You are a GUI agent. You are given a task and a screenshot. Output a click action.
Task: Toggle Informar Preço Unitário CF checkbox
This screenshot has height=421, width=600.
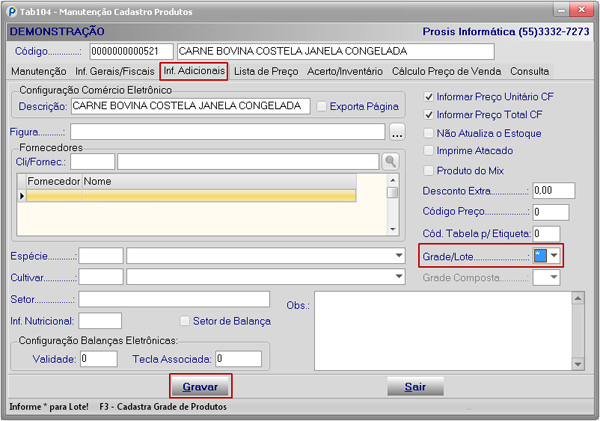pyautogui.click(x=429, y=97)
